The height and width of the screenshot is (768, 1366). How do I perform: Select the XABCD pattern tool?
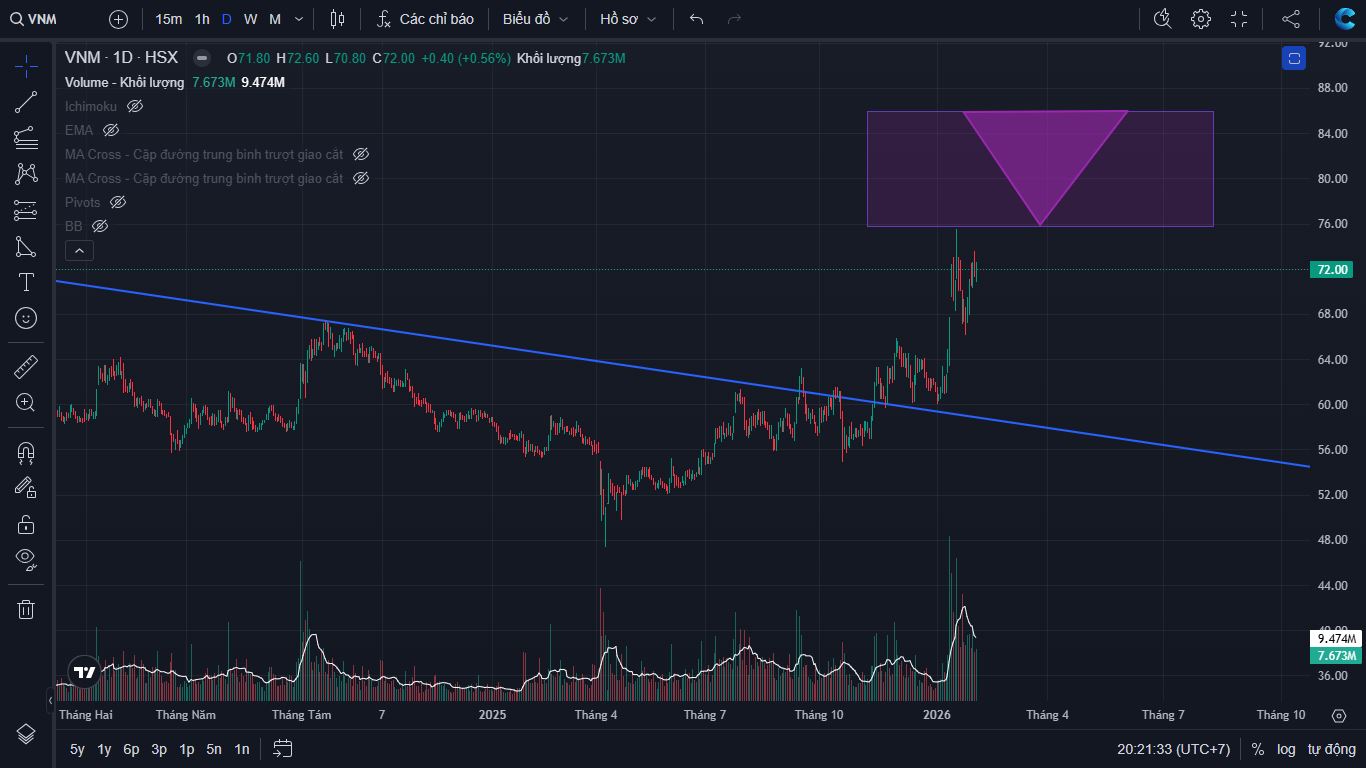pyautogui.click(x=26, y=173)
